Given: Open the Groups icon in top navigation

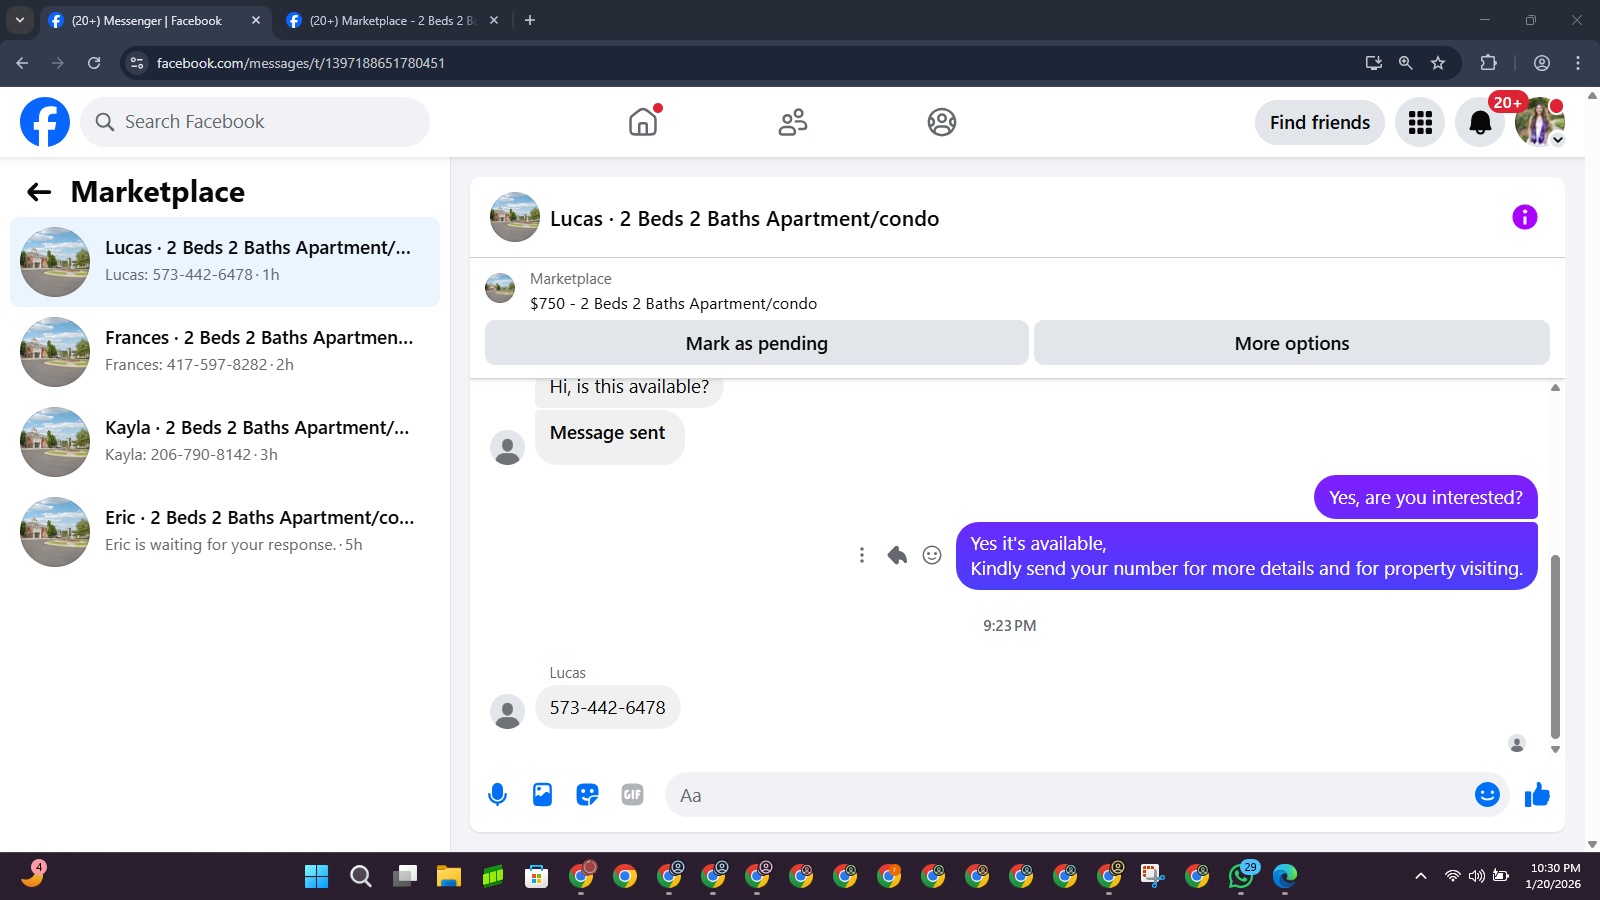Looking at the screenshot, I should pyautogui.click(x=942, y=122).
